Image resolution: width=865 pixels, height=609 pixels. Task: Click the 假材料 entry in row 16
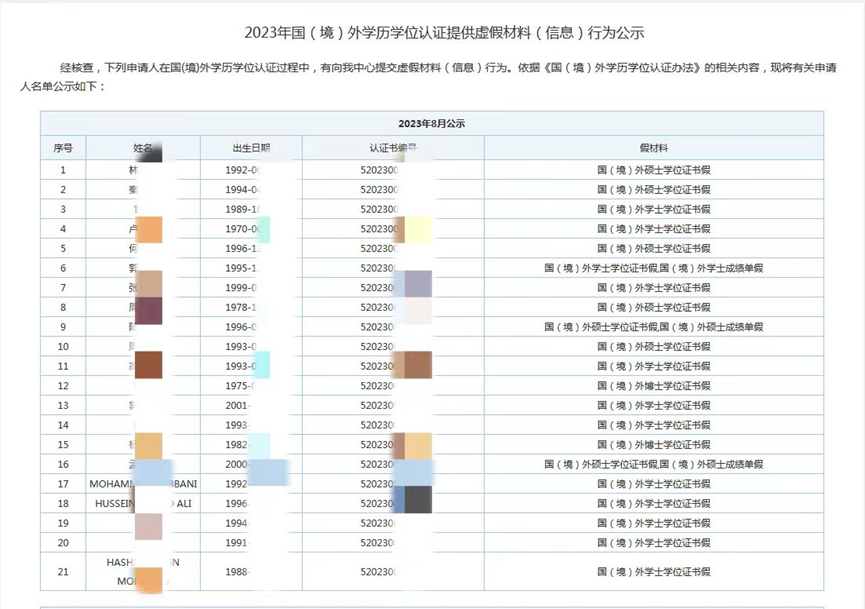tap(654, 464)
